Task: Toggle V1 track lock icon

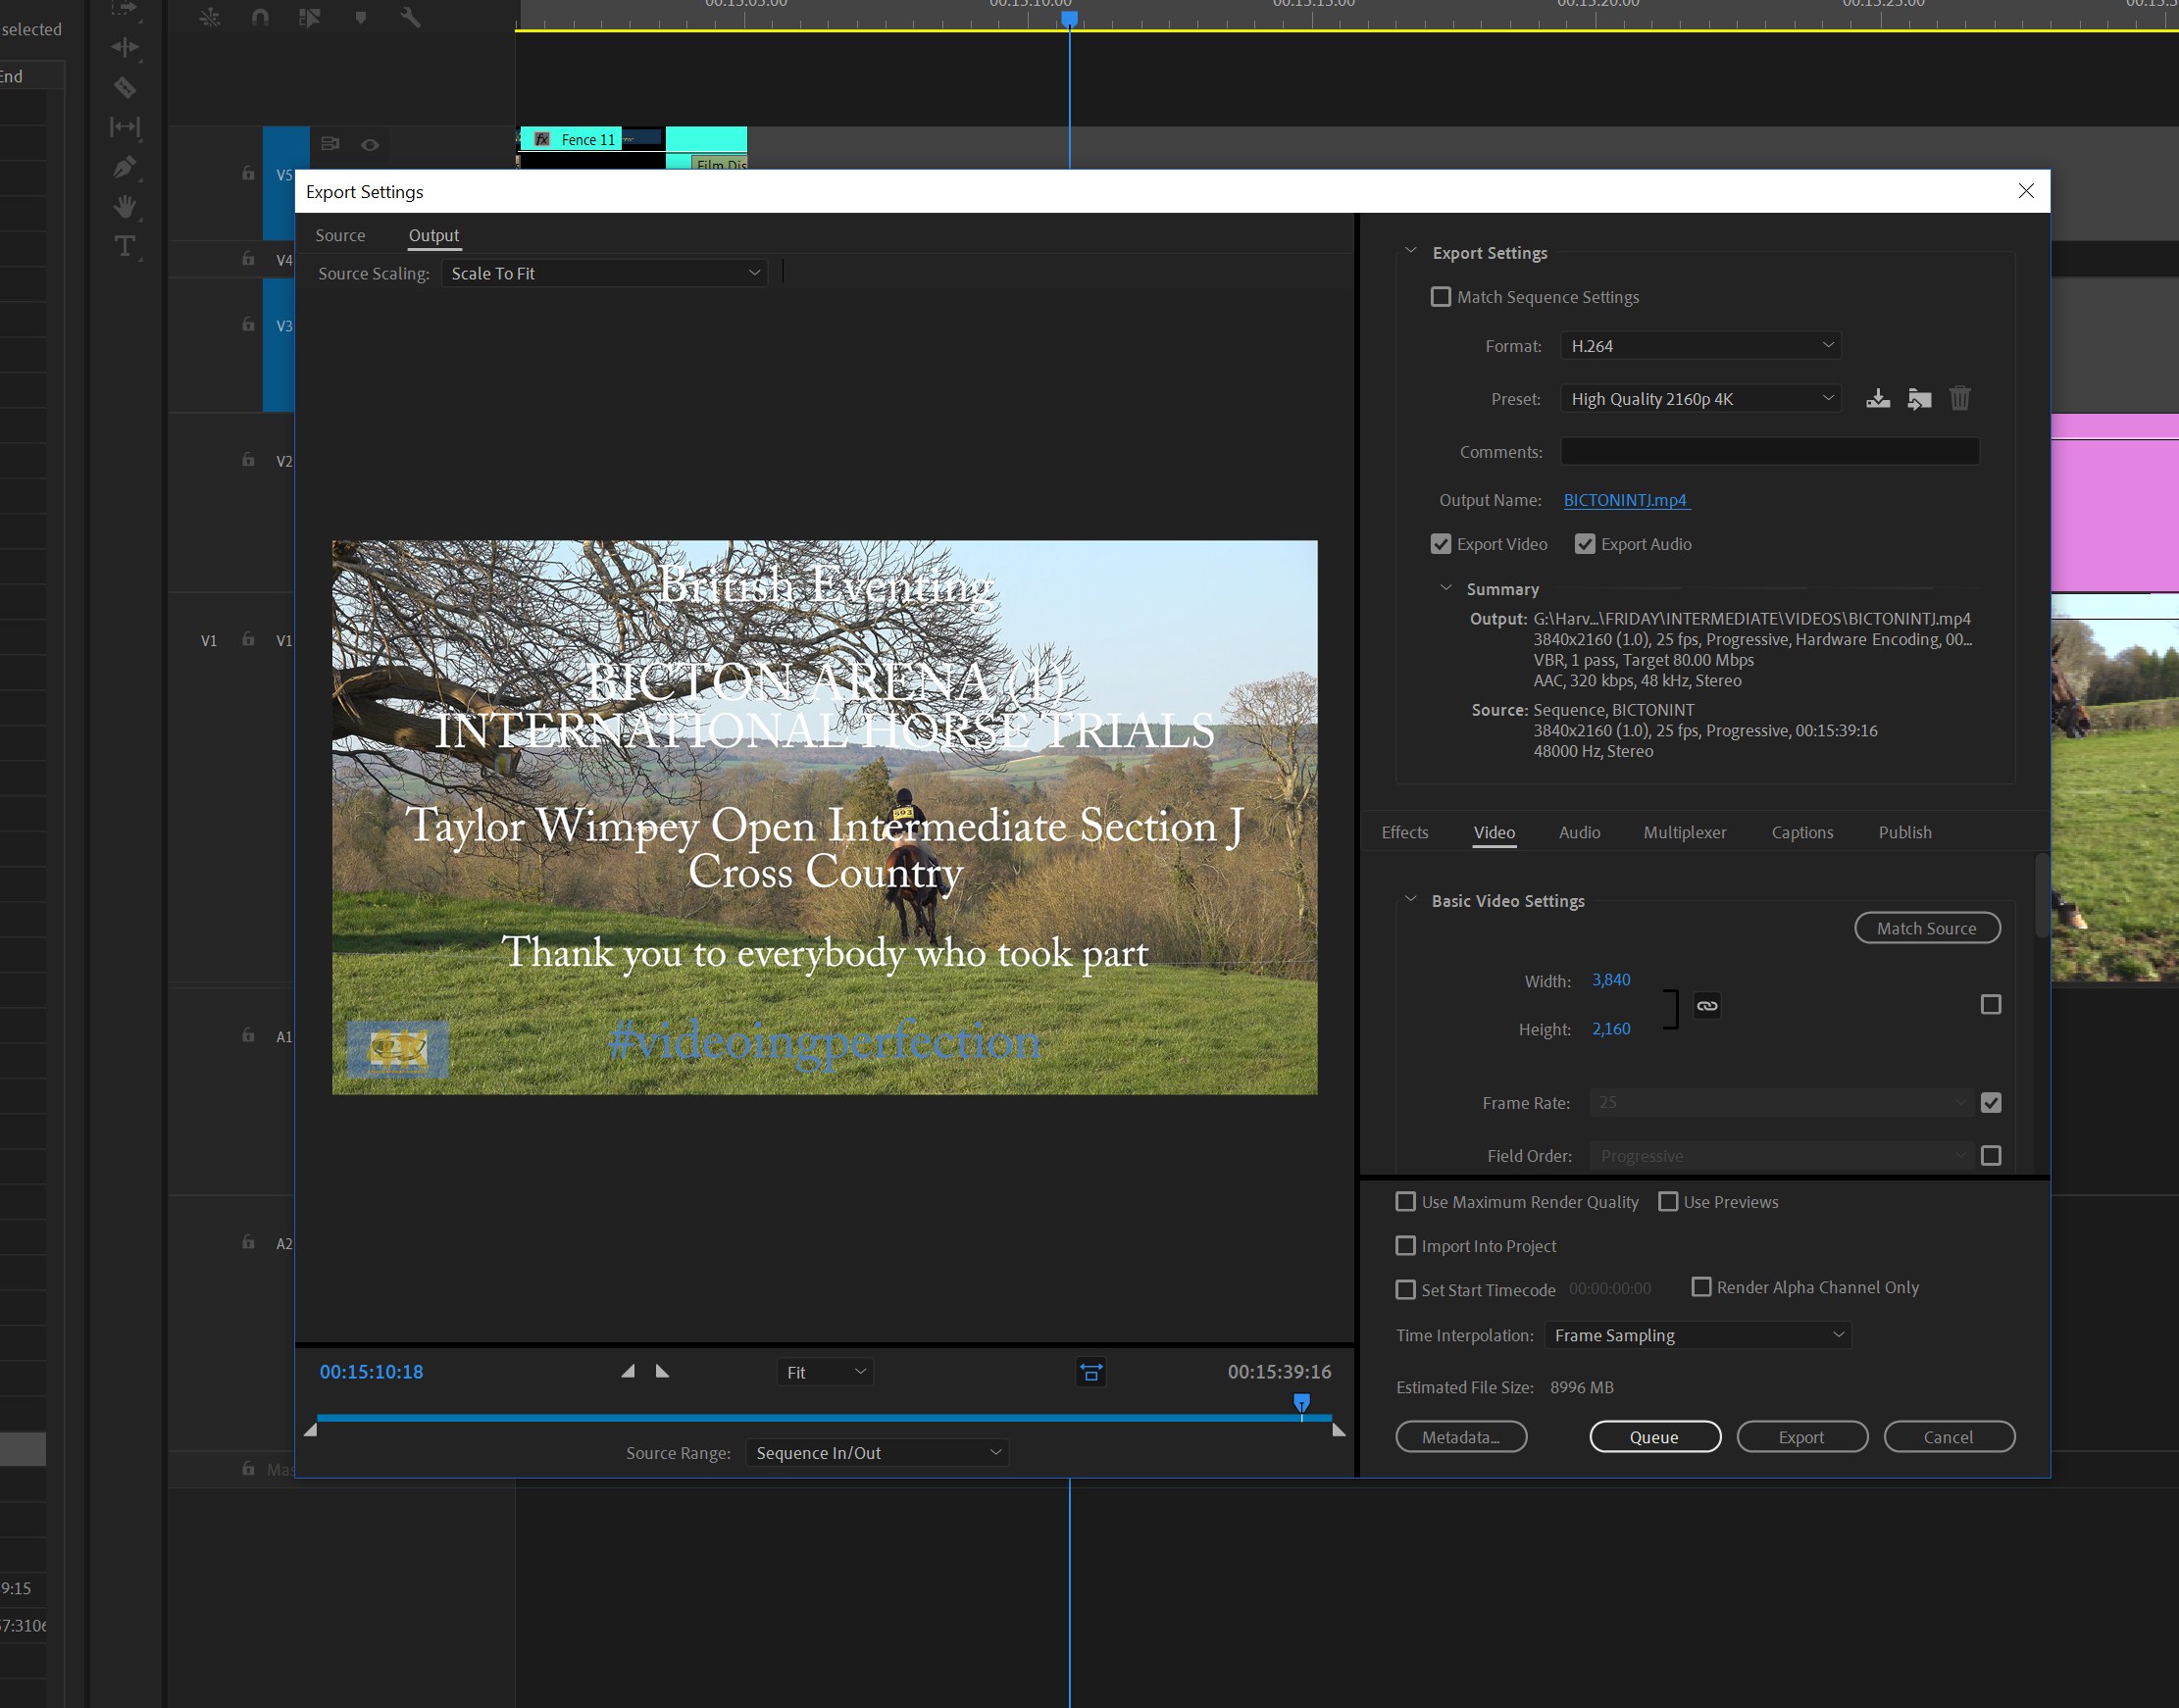Action: pyautogui.click(x=248, y=639)
